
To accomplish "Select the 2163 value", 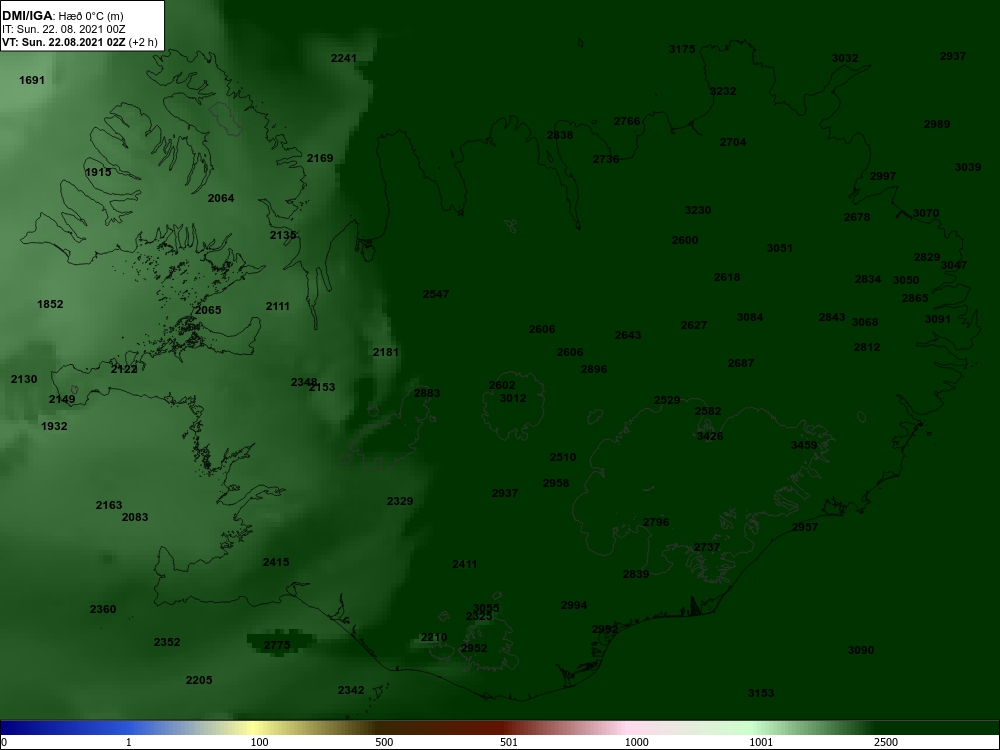I will [x=108, y=505].
